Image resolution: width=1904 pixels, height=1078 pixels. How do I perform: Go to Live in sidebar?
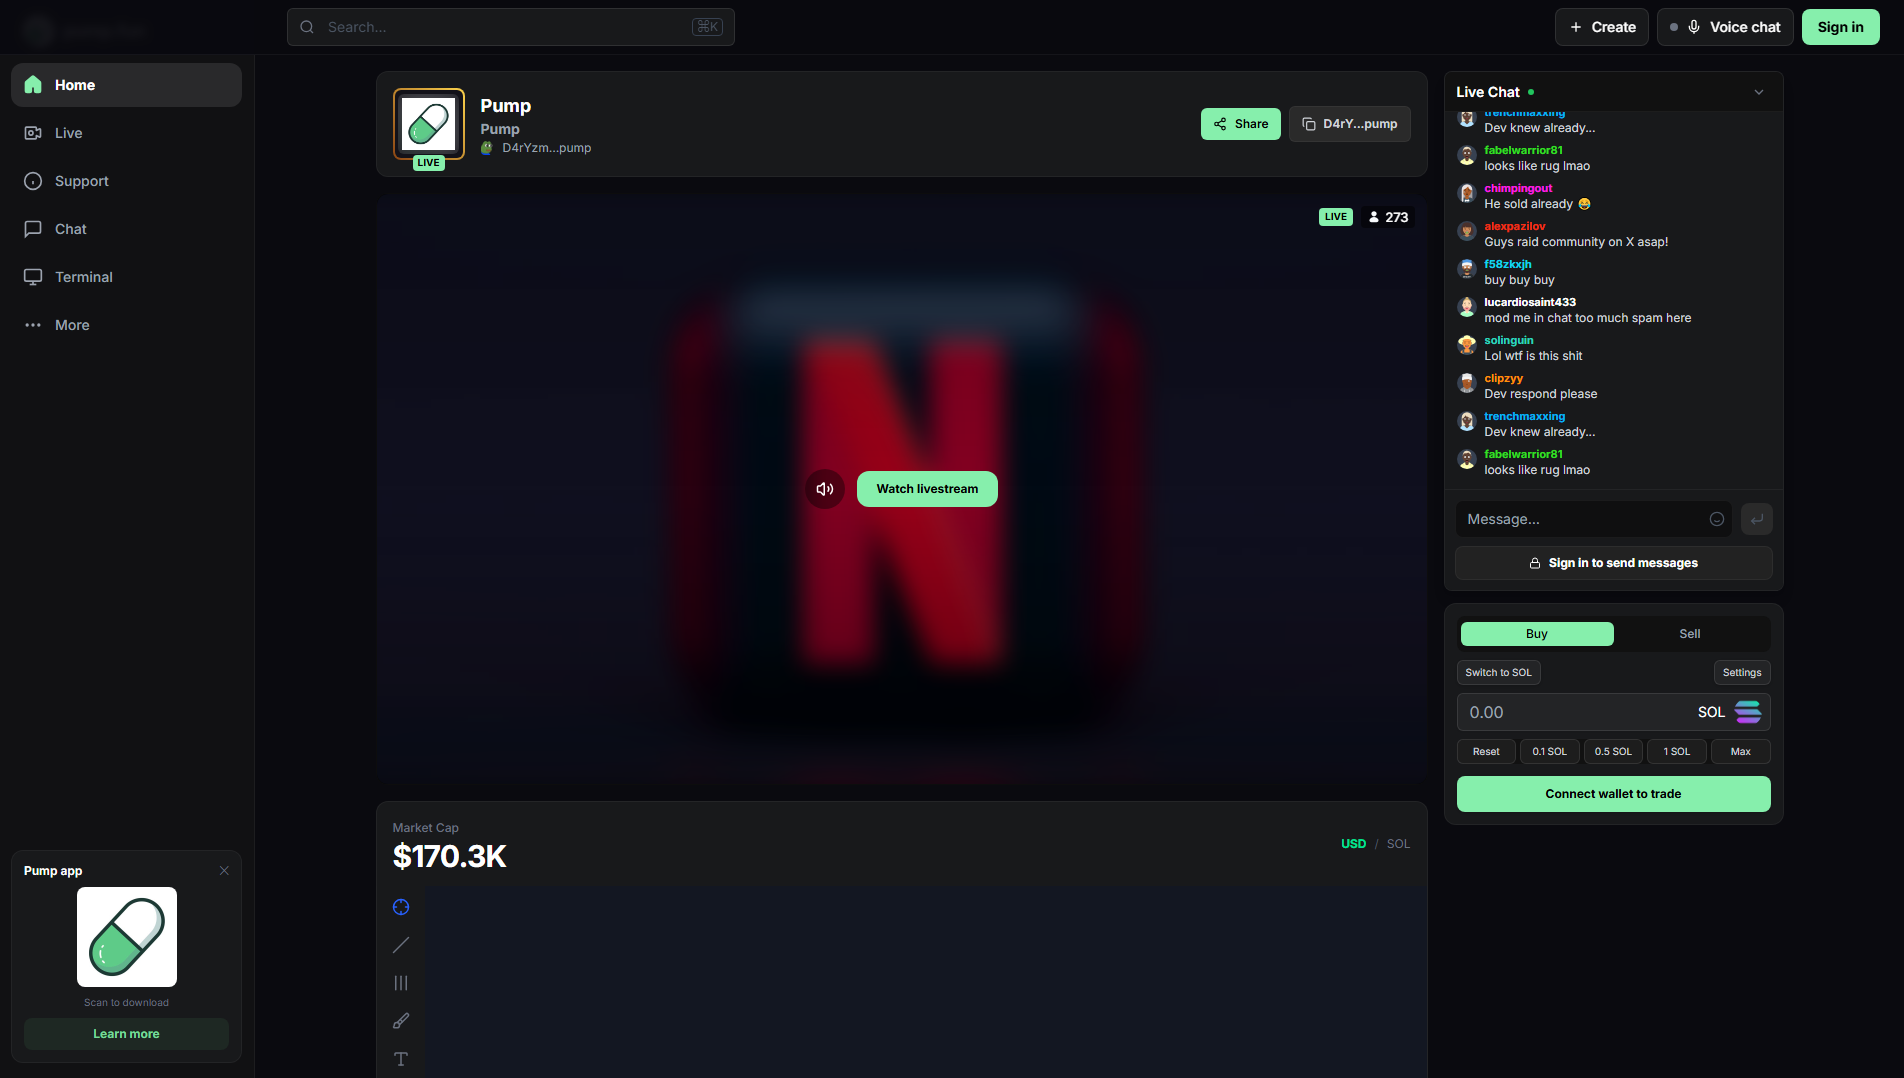coord(126,133)
